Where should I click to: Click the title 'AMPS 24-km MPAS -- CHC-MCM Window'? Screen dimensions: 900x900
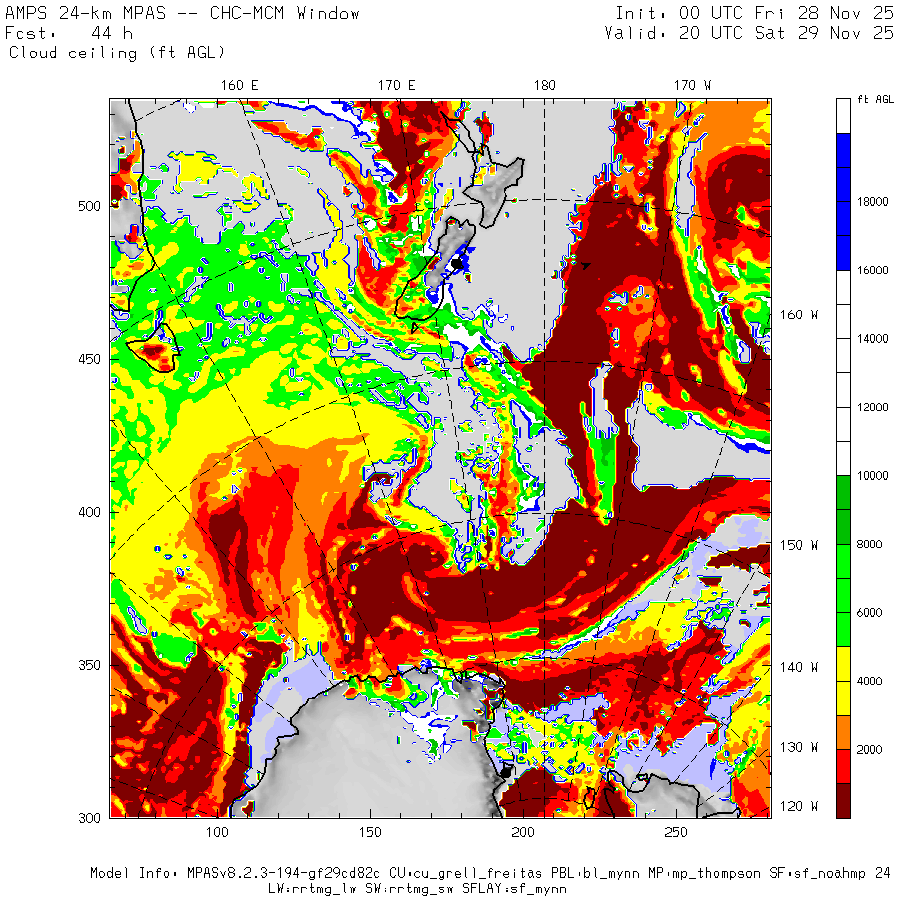point(182,13)
